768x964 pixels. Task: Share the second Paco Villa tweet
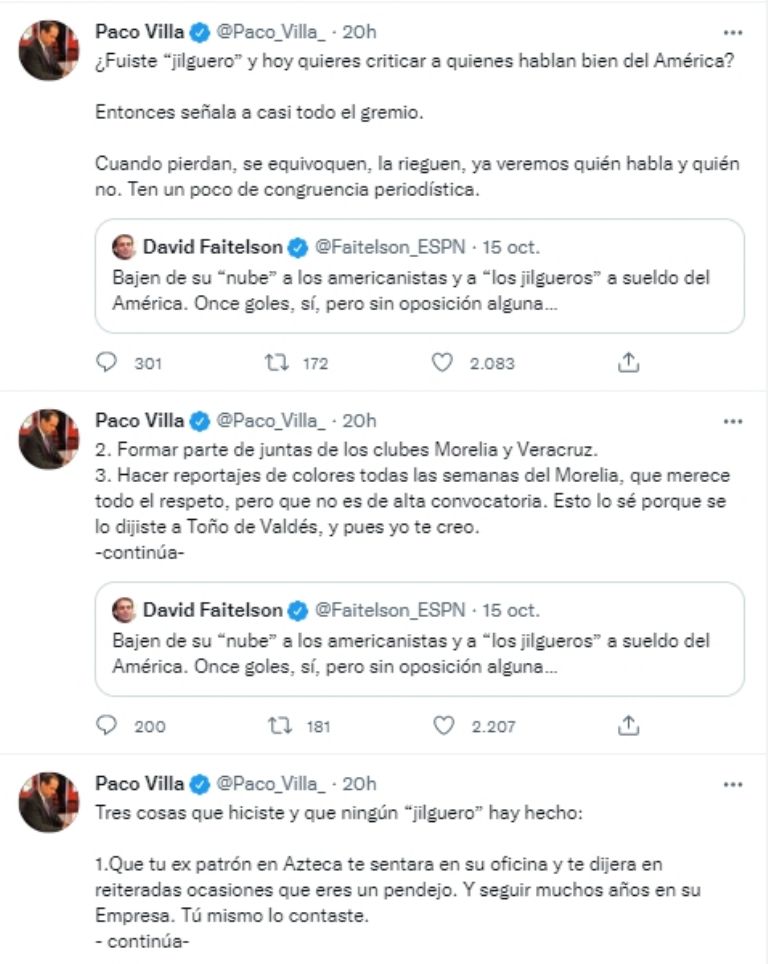click(x=628, y=726)
